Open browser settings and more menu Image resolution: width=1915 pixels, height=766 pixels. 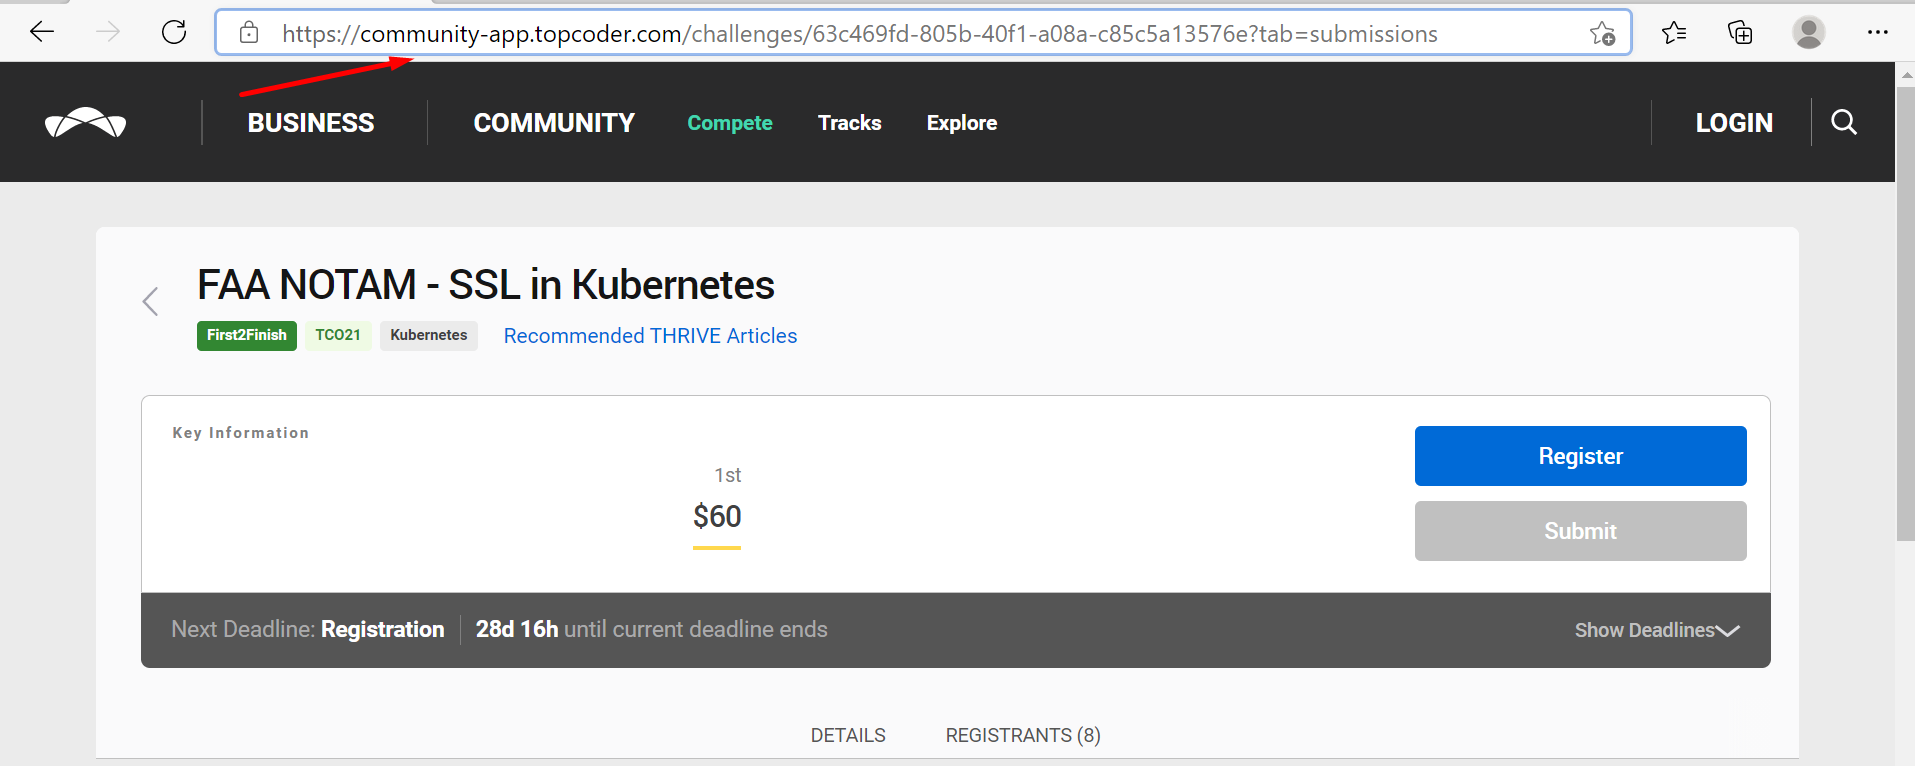[1877, 33]
